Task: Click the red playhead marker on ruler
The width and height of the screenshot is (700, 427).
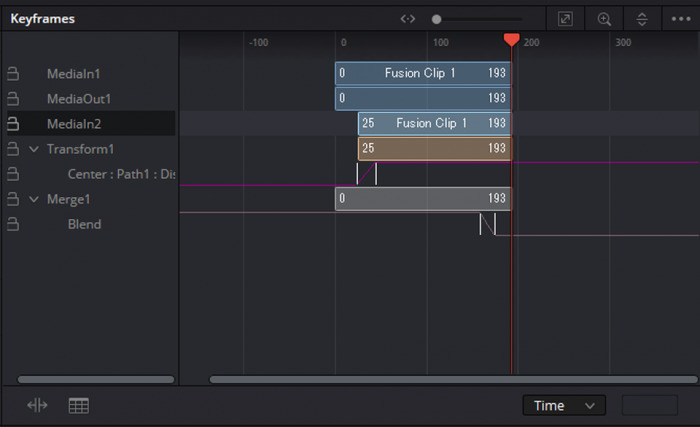Action: [x=511, y=40]
